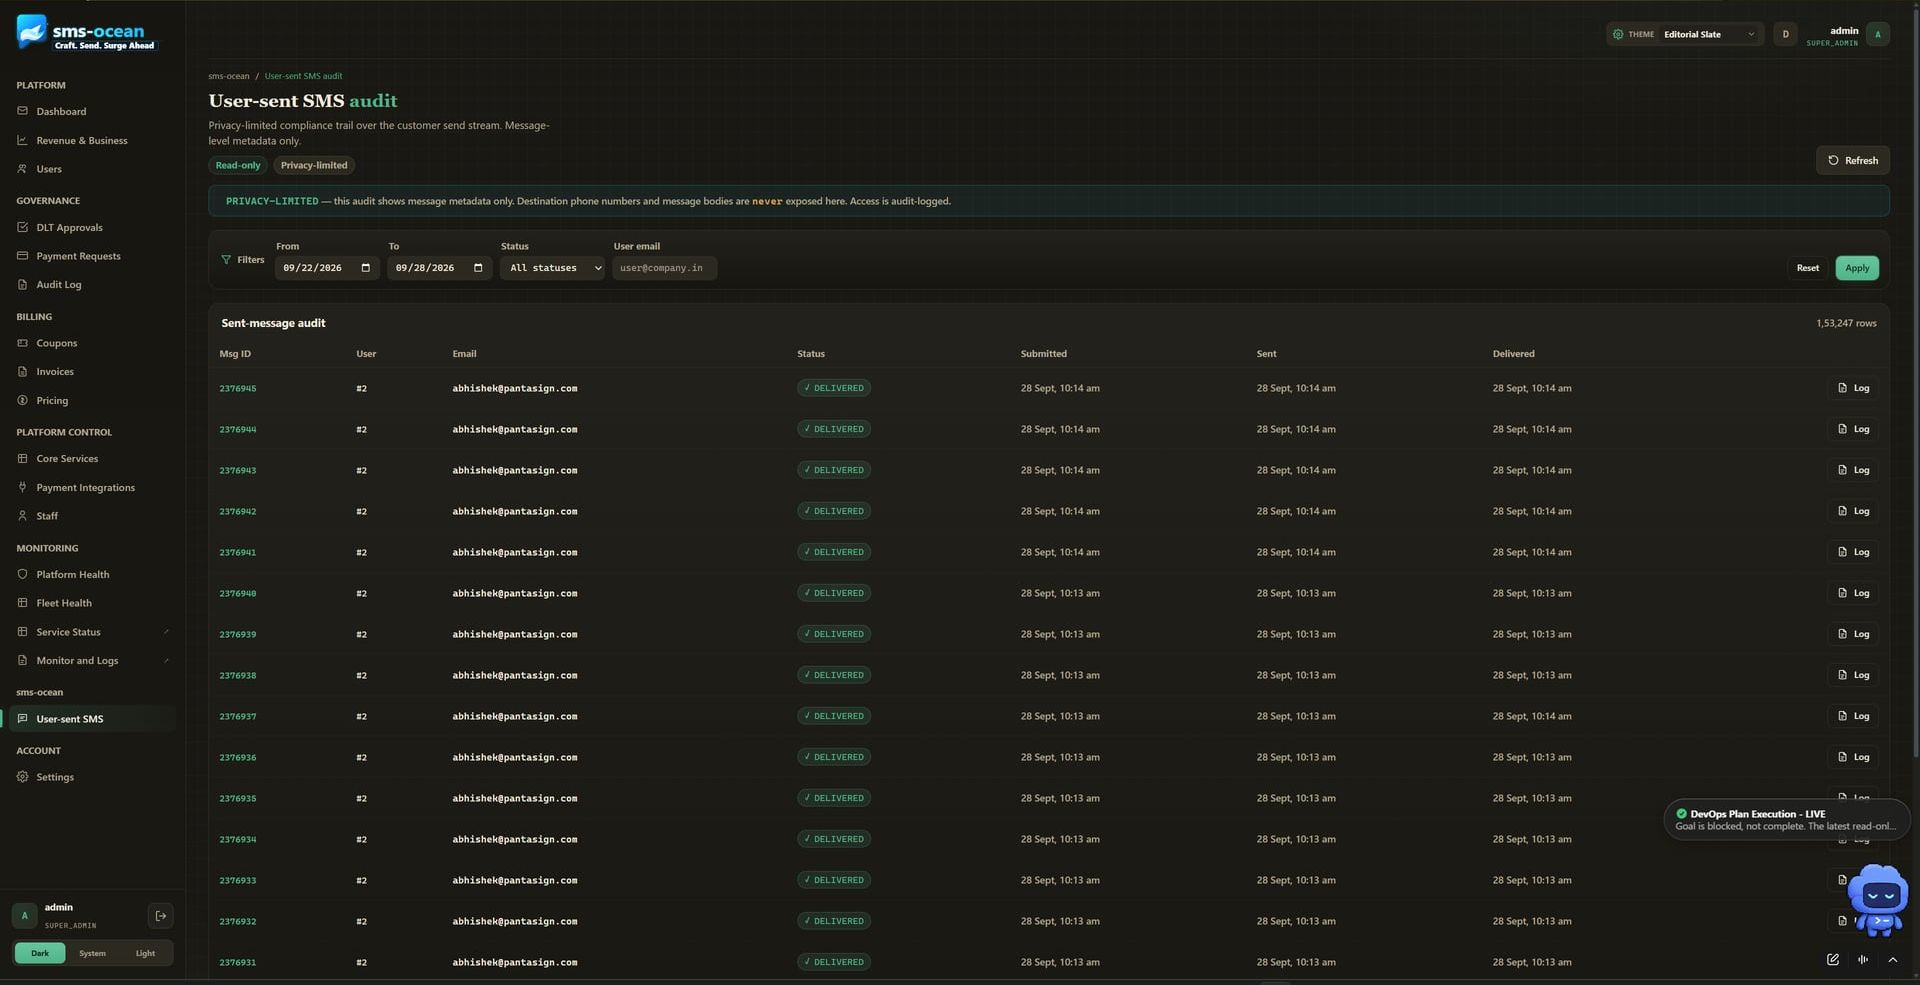Open the Status filter dropdown
This screenshot has width=1920, height=985.
552,268
